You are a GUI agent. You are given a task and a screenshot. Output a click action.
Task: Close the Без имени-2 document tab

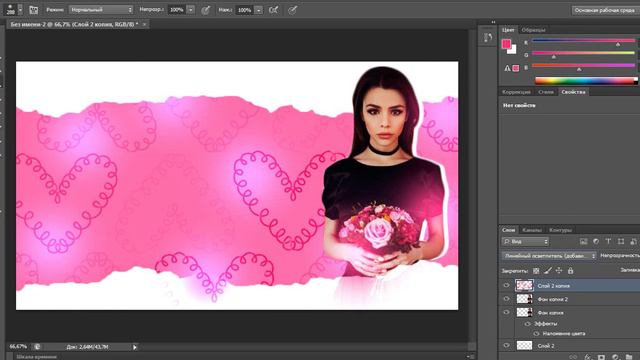tap(144, 24)
